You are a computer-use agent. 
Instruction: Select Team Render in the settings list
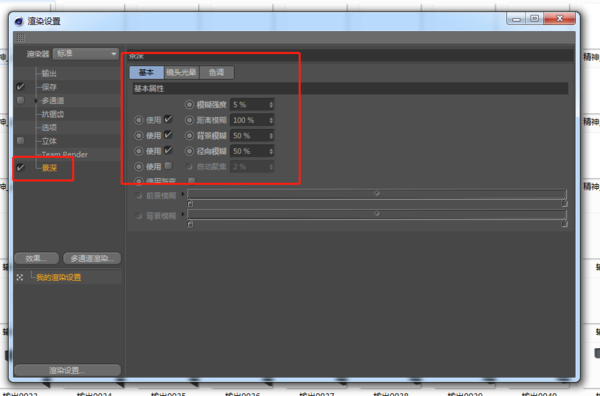65,155
